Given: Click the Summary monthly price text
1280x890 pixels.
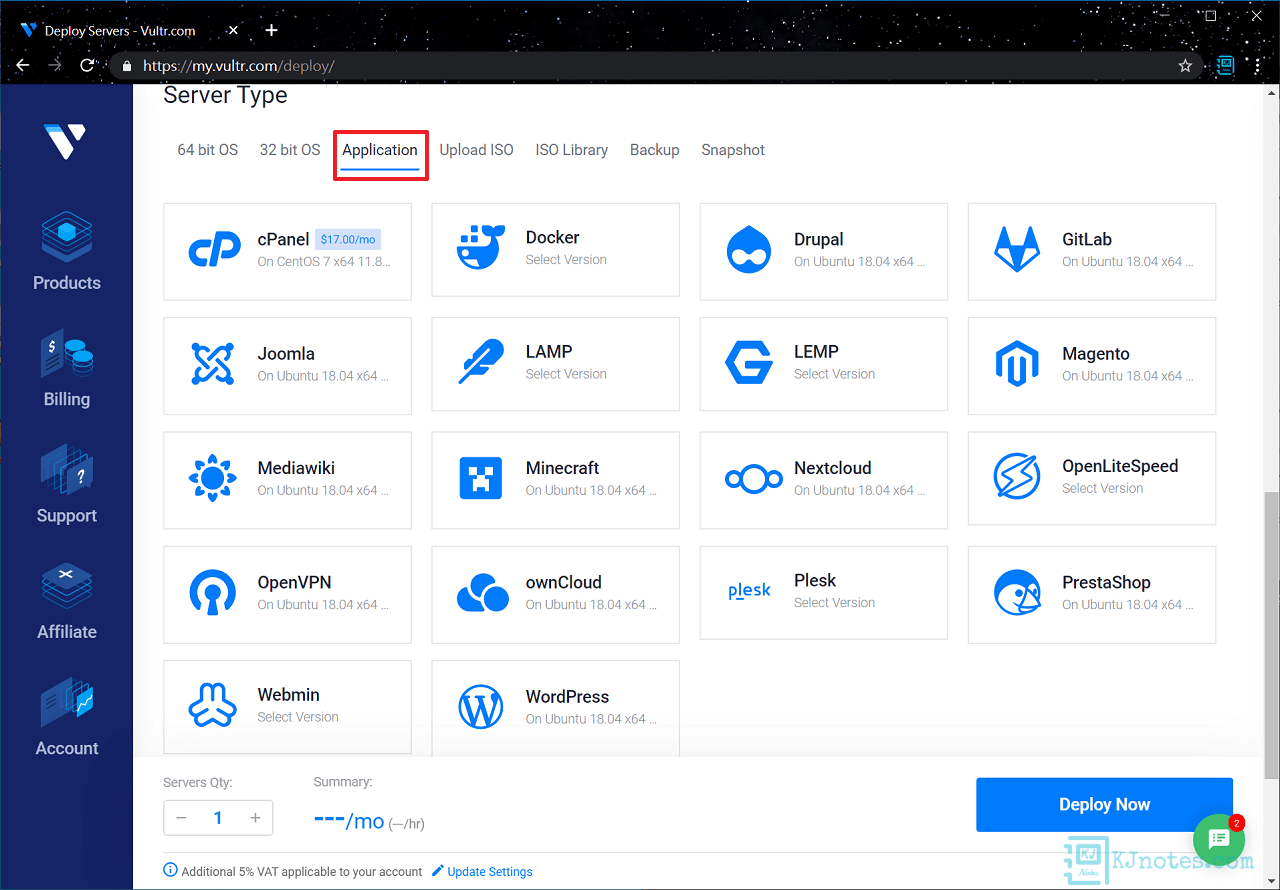Looking at the screenshot, I should point(349,821).
